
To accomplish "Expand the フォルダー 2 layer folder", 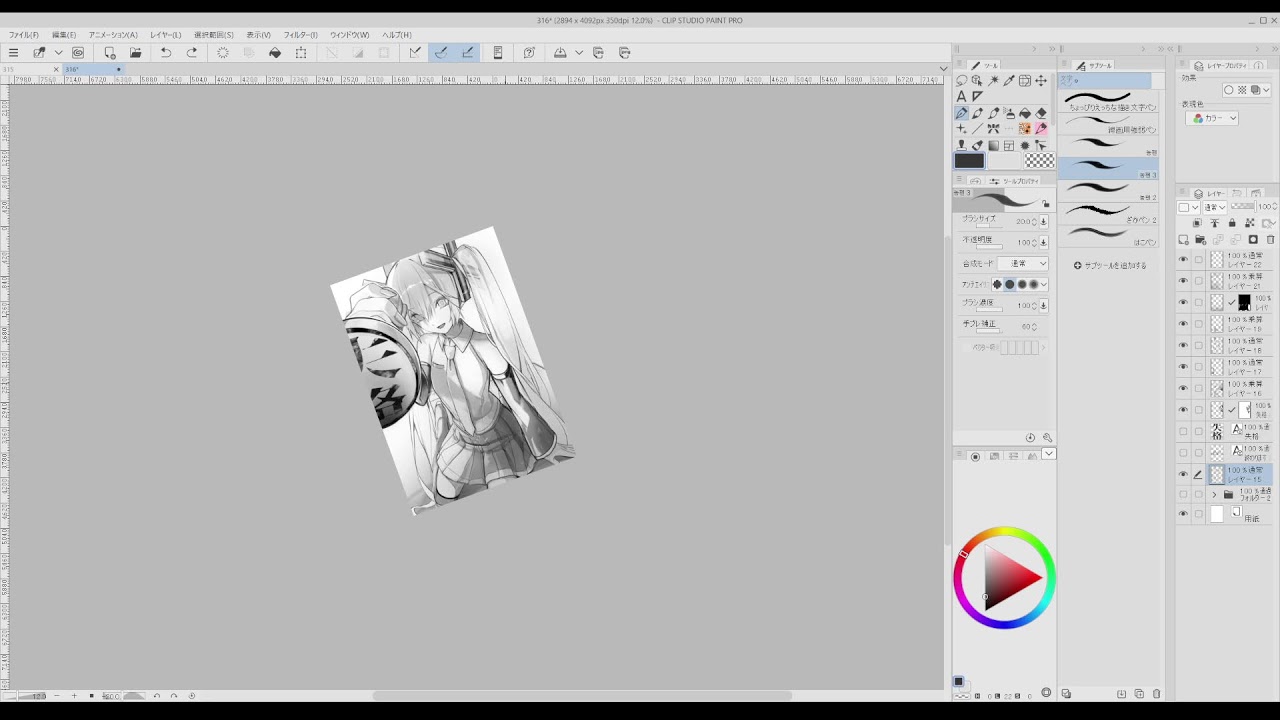I will pyautogui.click(x=1214, y=495).
